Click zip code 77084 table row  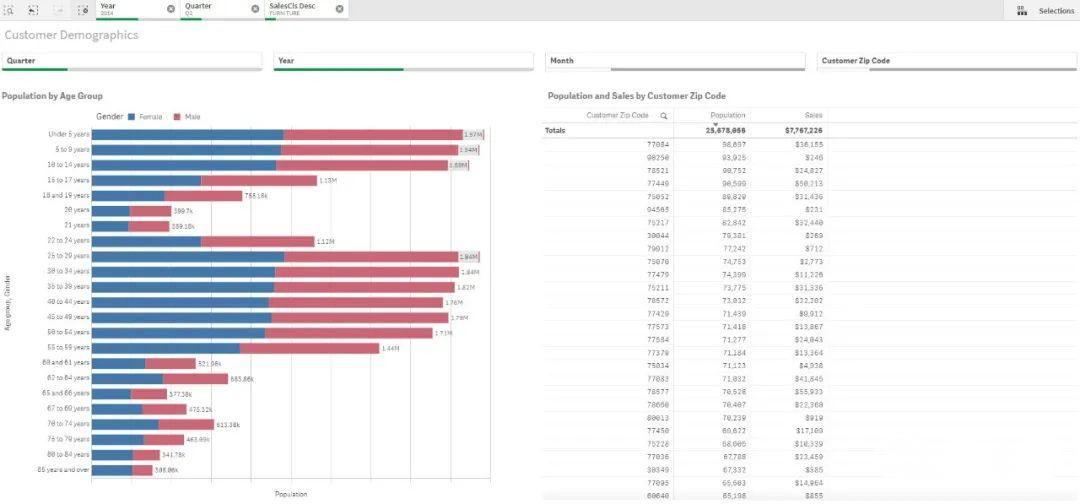658,144
